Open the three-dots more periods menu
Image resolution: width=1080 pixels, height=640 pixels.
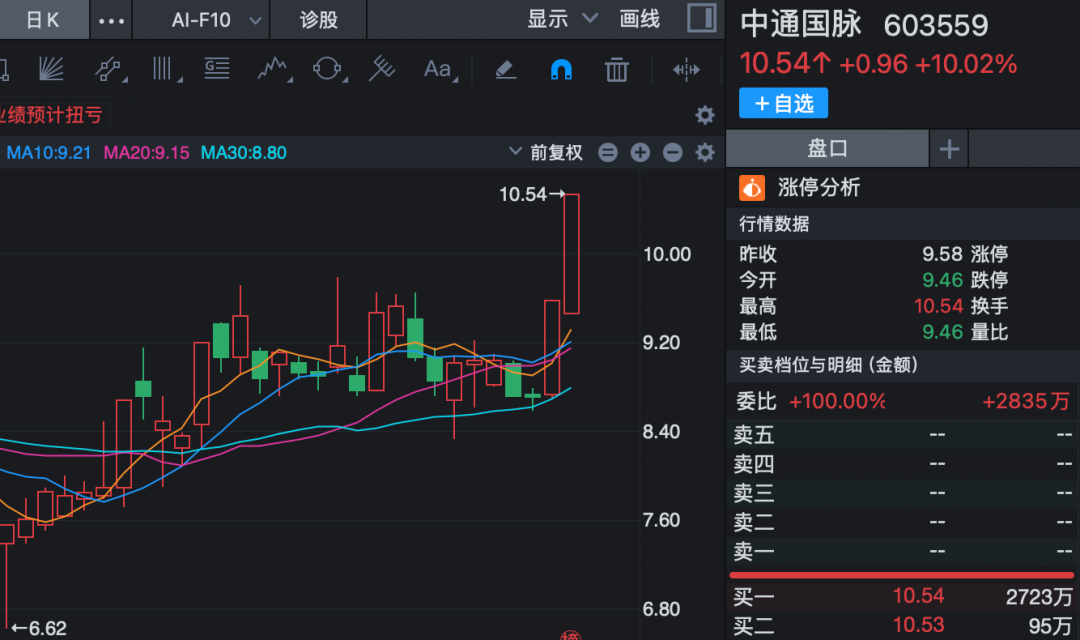coord(111,21)
